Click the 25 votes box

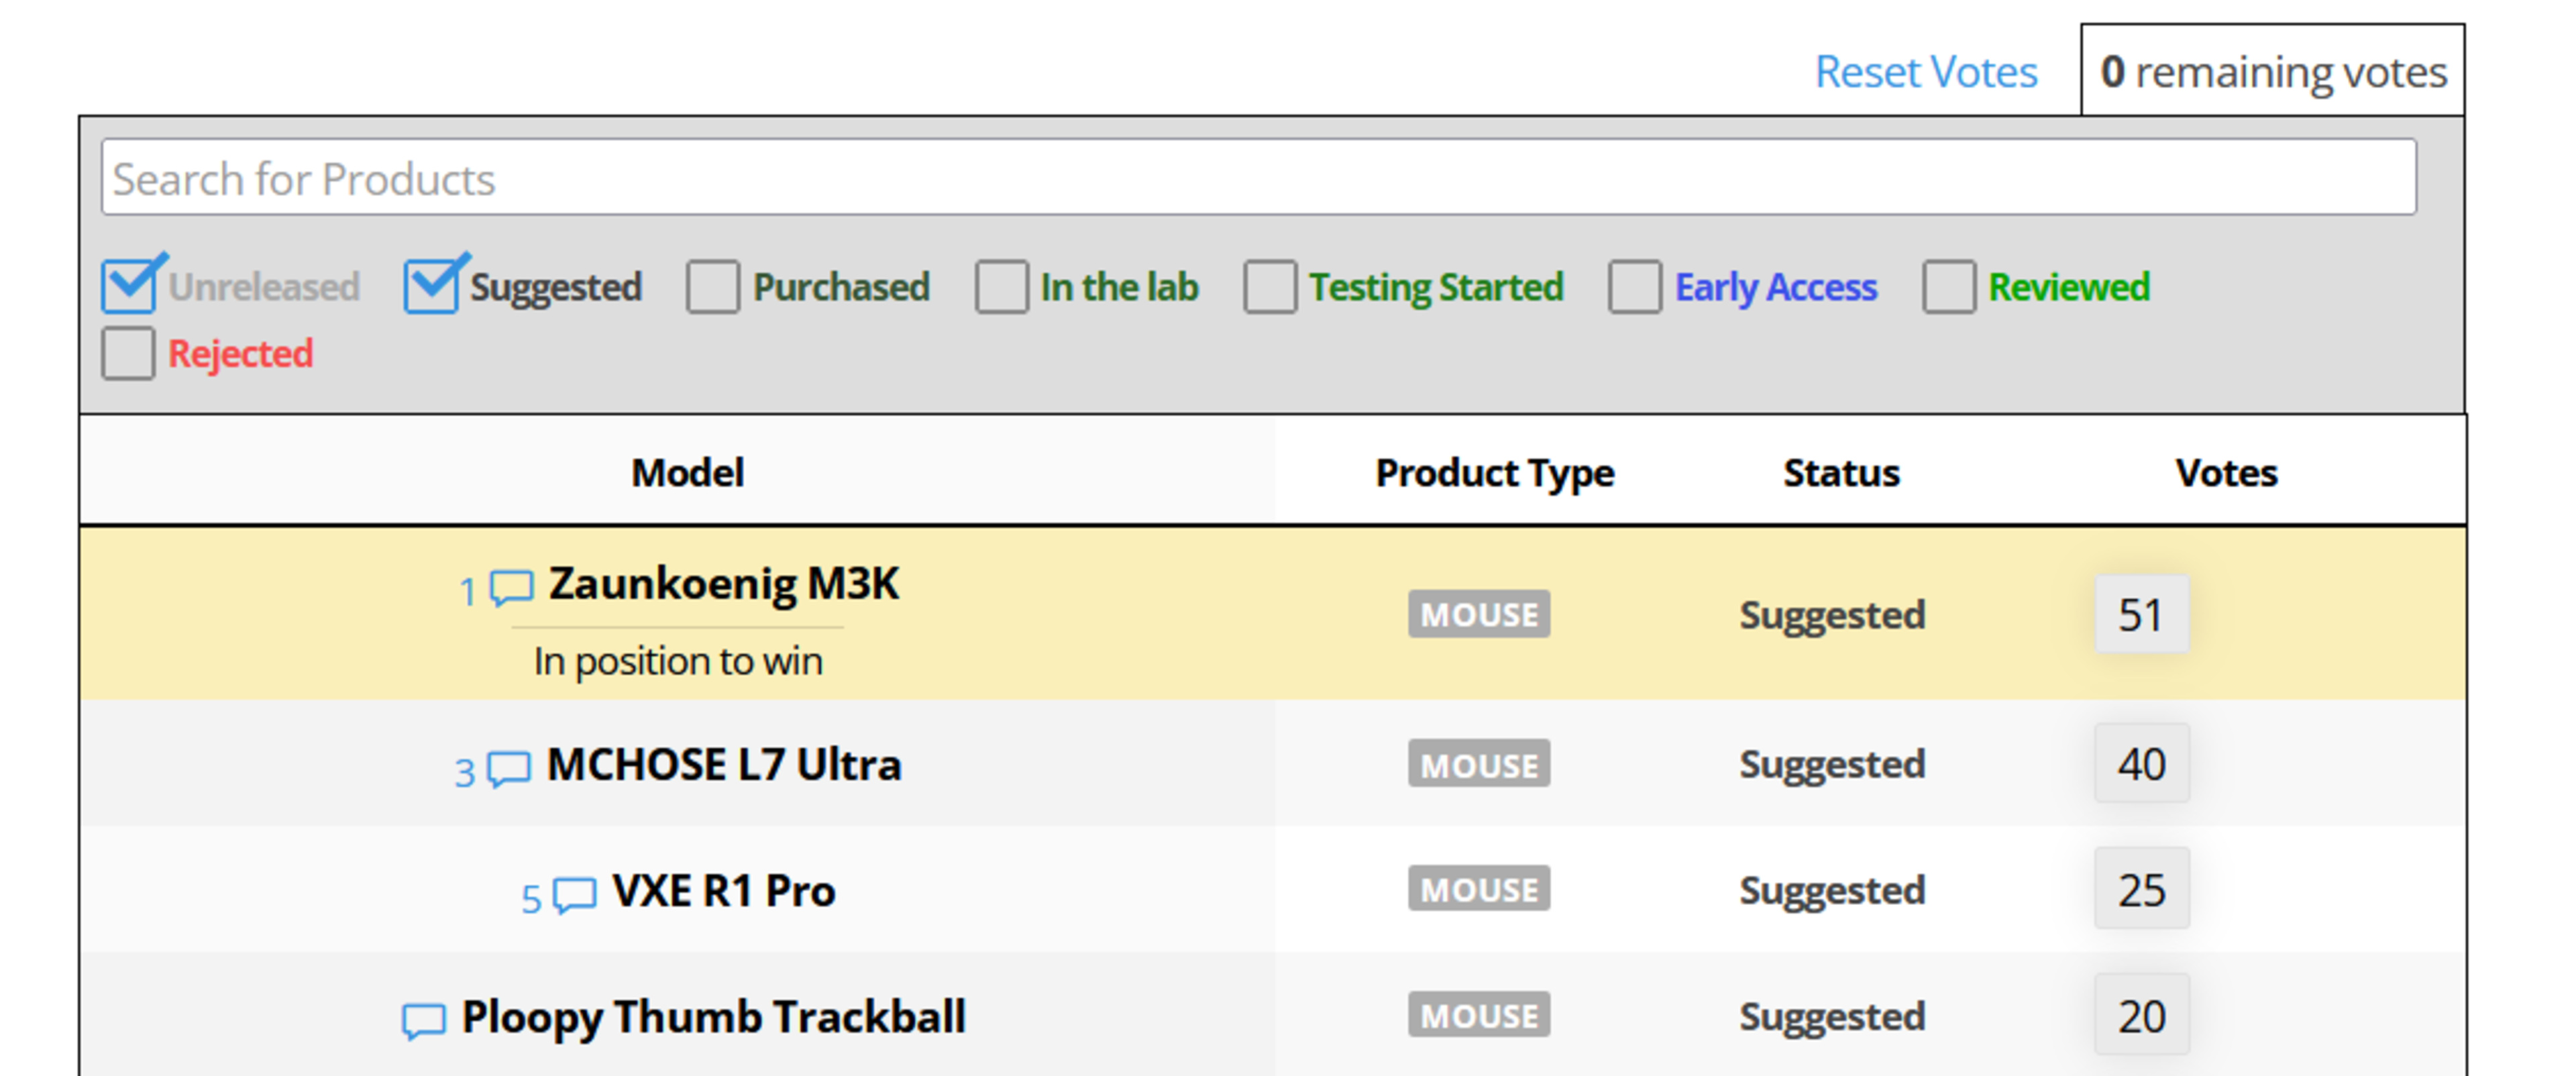point(2141,890)
